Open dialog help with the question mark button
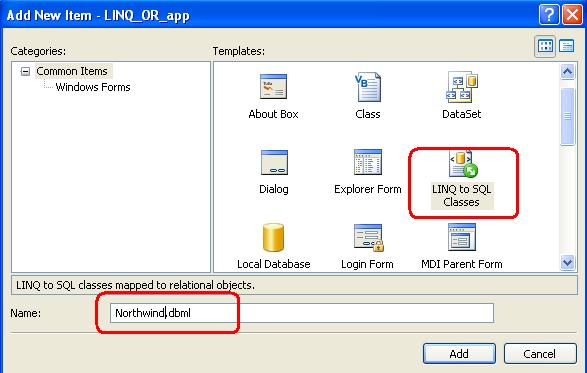Image resolution: width=587 pixels, height=373 pixels. (x=549, y=15)
